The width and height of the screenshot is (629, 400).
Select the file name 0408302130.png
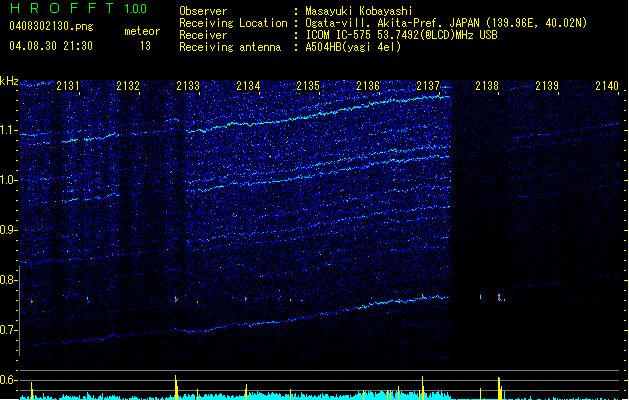(51, 26)
